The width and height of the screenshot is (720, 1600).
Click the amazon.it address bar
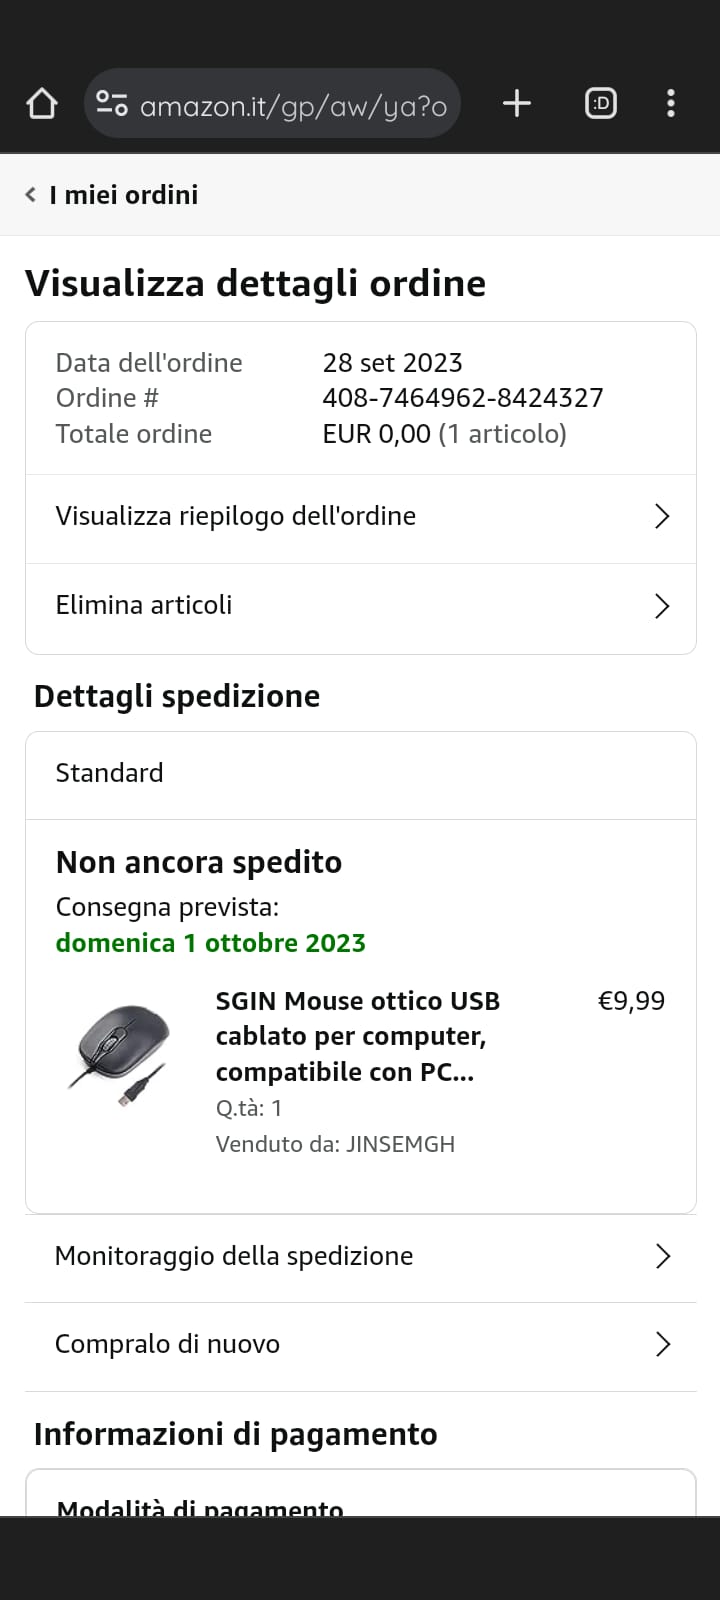point(292,105)
